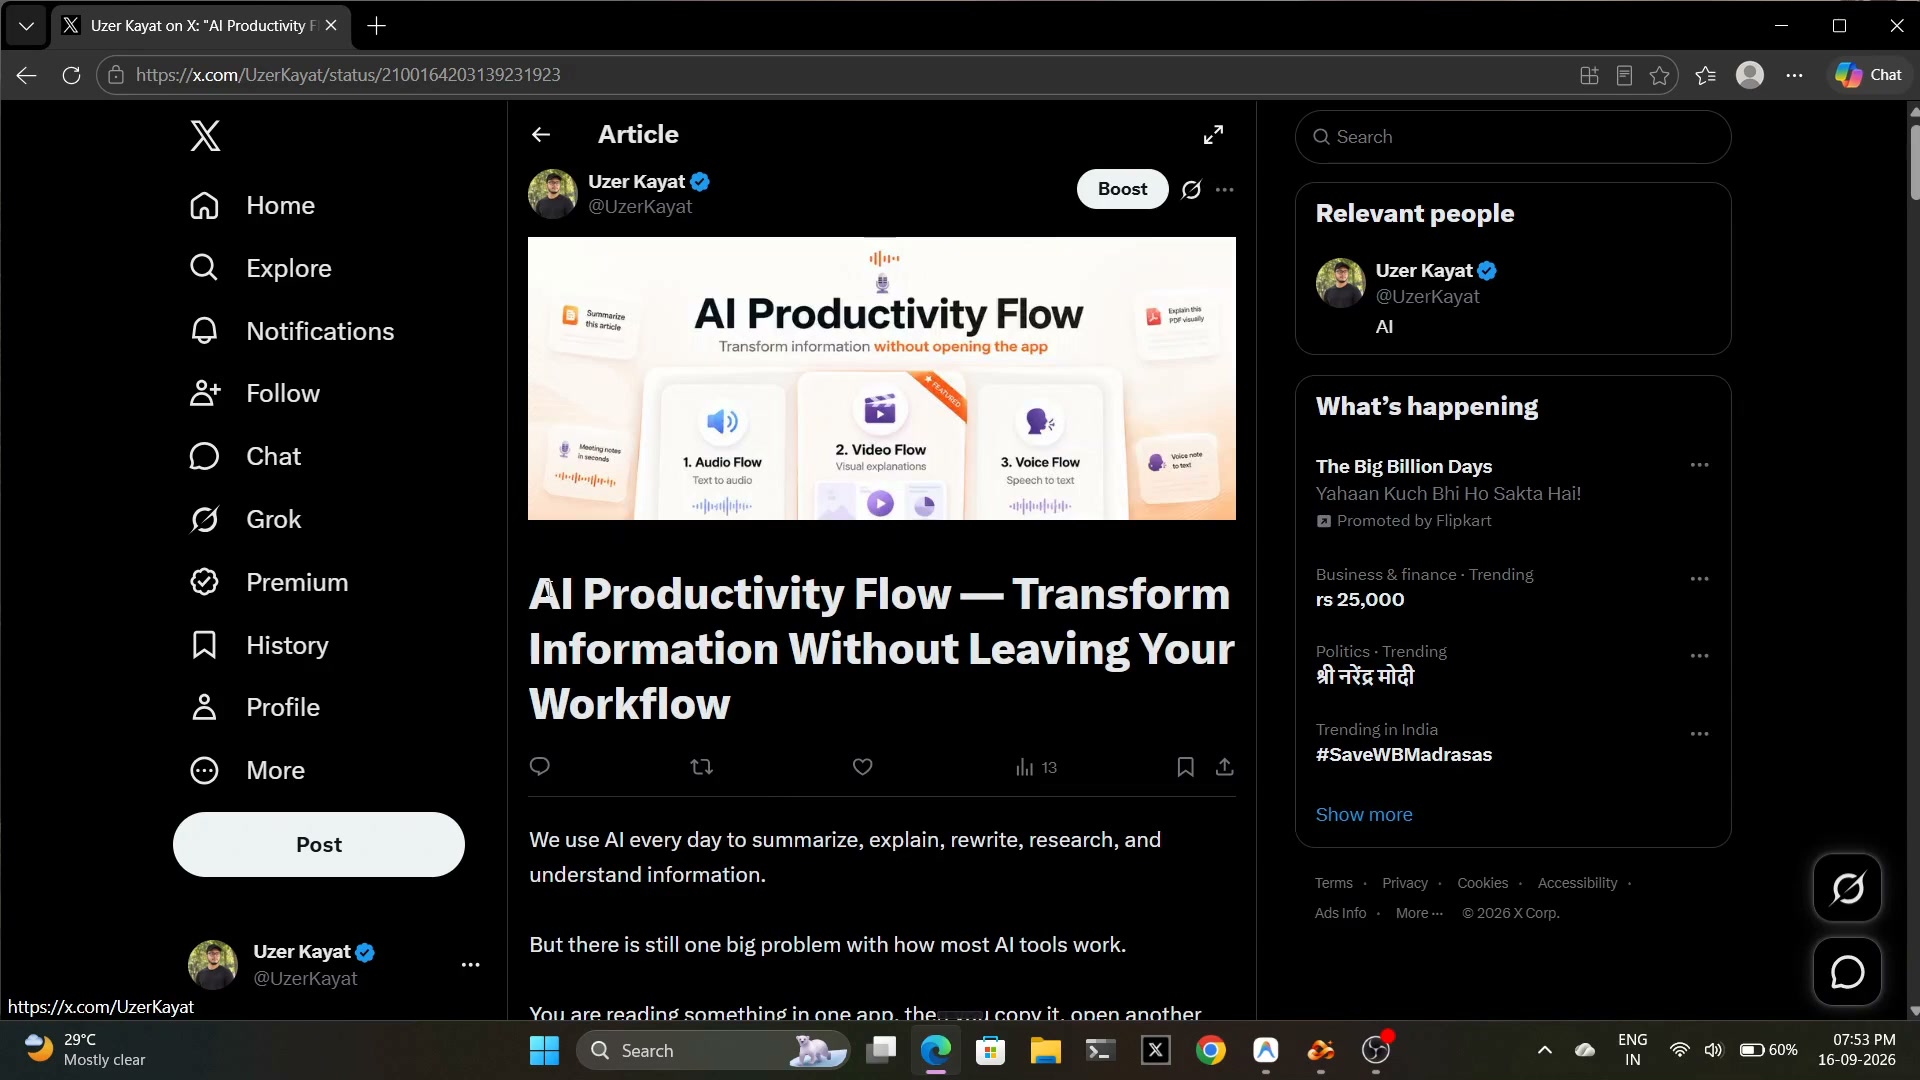The height and width of the screenshot is (1080, 1920).
Task: Open article options three-dot menu
Action: 1225,189
